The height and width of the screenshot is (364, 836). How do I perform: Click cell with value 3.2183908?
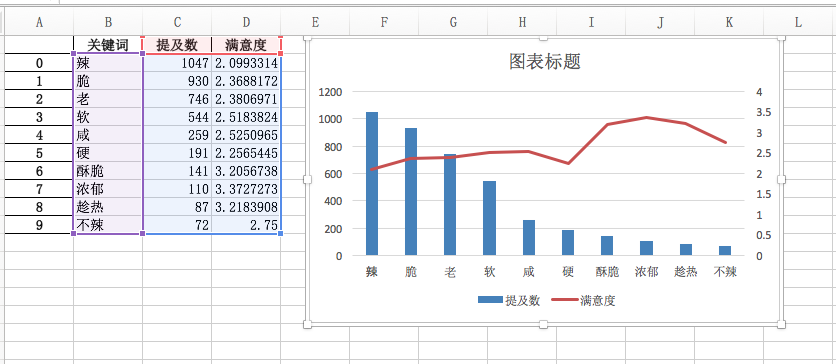[246, 207]
